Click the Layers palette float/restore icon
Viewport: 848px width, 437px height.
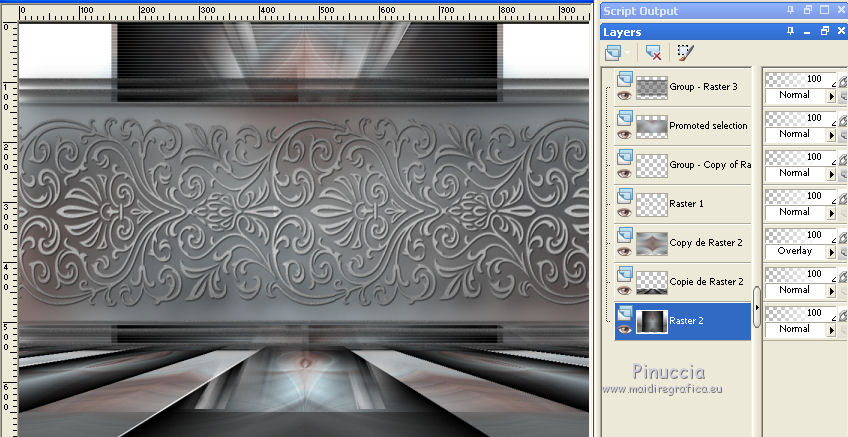(825, 31)
